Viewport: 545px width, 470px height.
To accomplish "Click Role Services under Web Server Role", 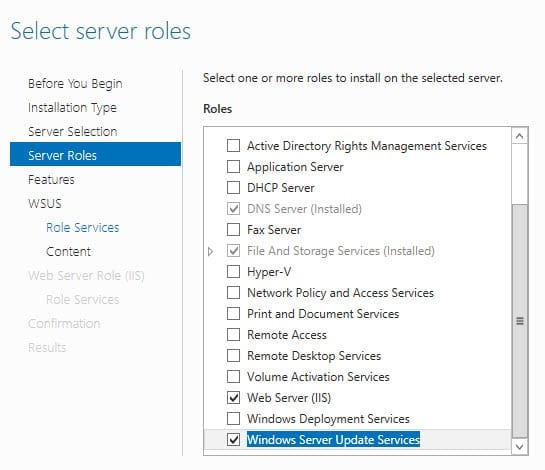I will pyautogui.click(x=83, y=299).
